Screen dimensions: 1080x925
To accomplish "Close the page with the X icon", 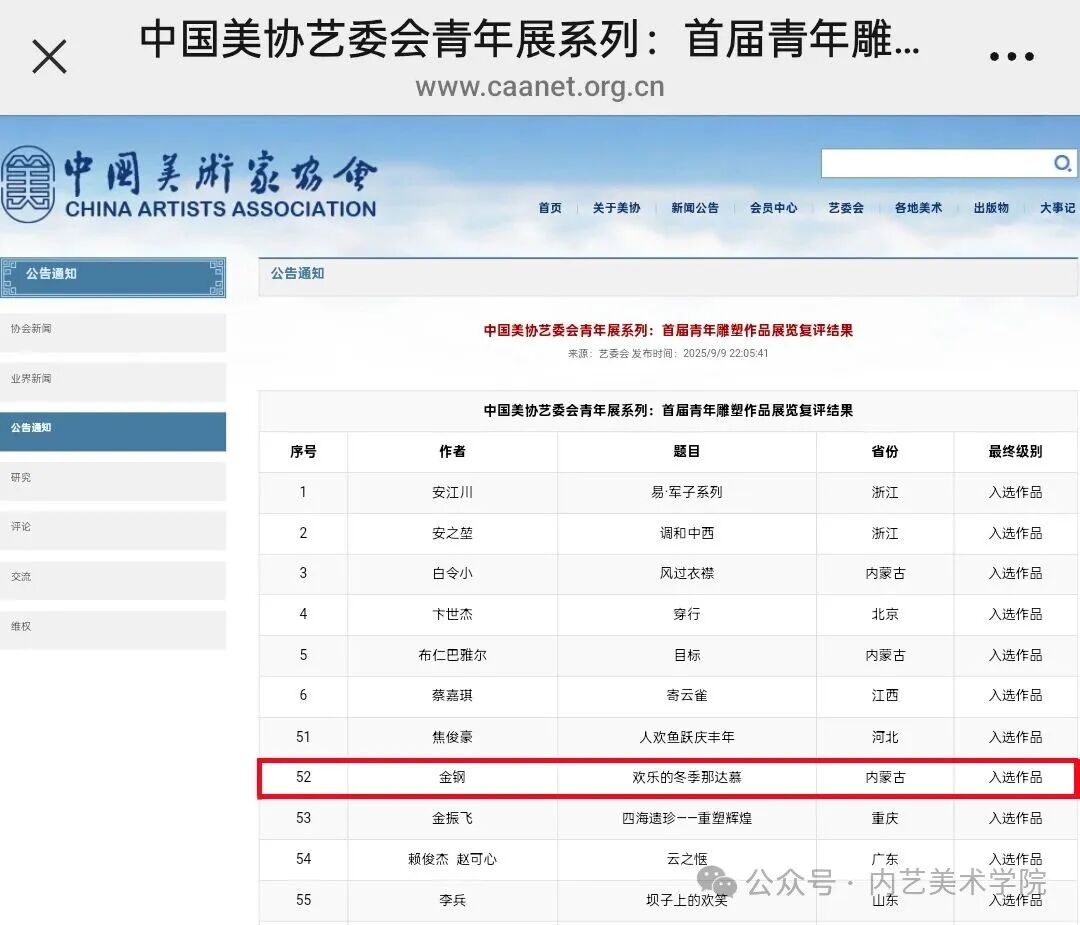I will tap(49, 57).
